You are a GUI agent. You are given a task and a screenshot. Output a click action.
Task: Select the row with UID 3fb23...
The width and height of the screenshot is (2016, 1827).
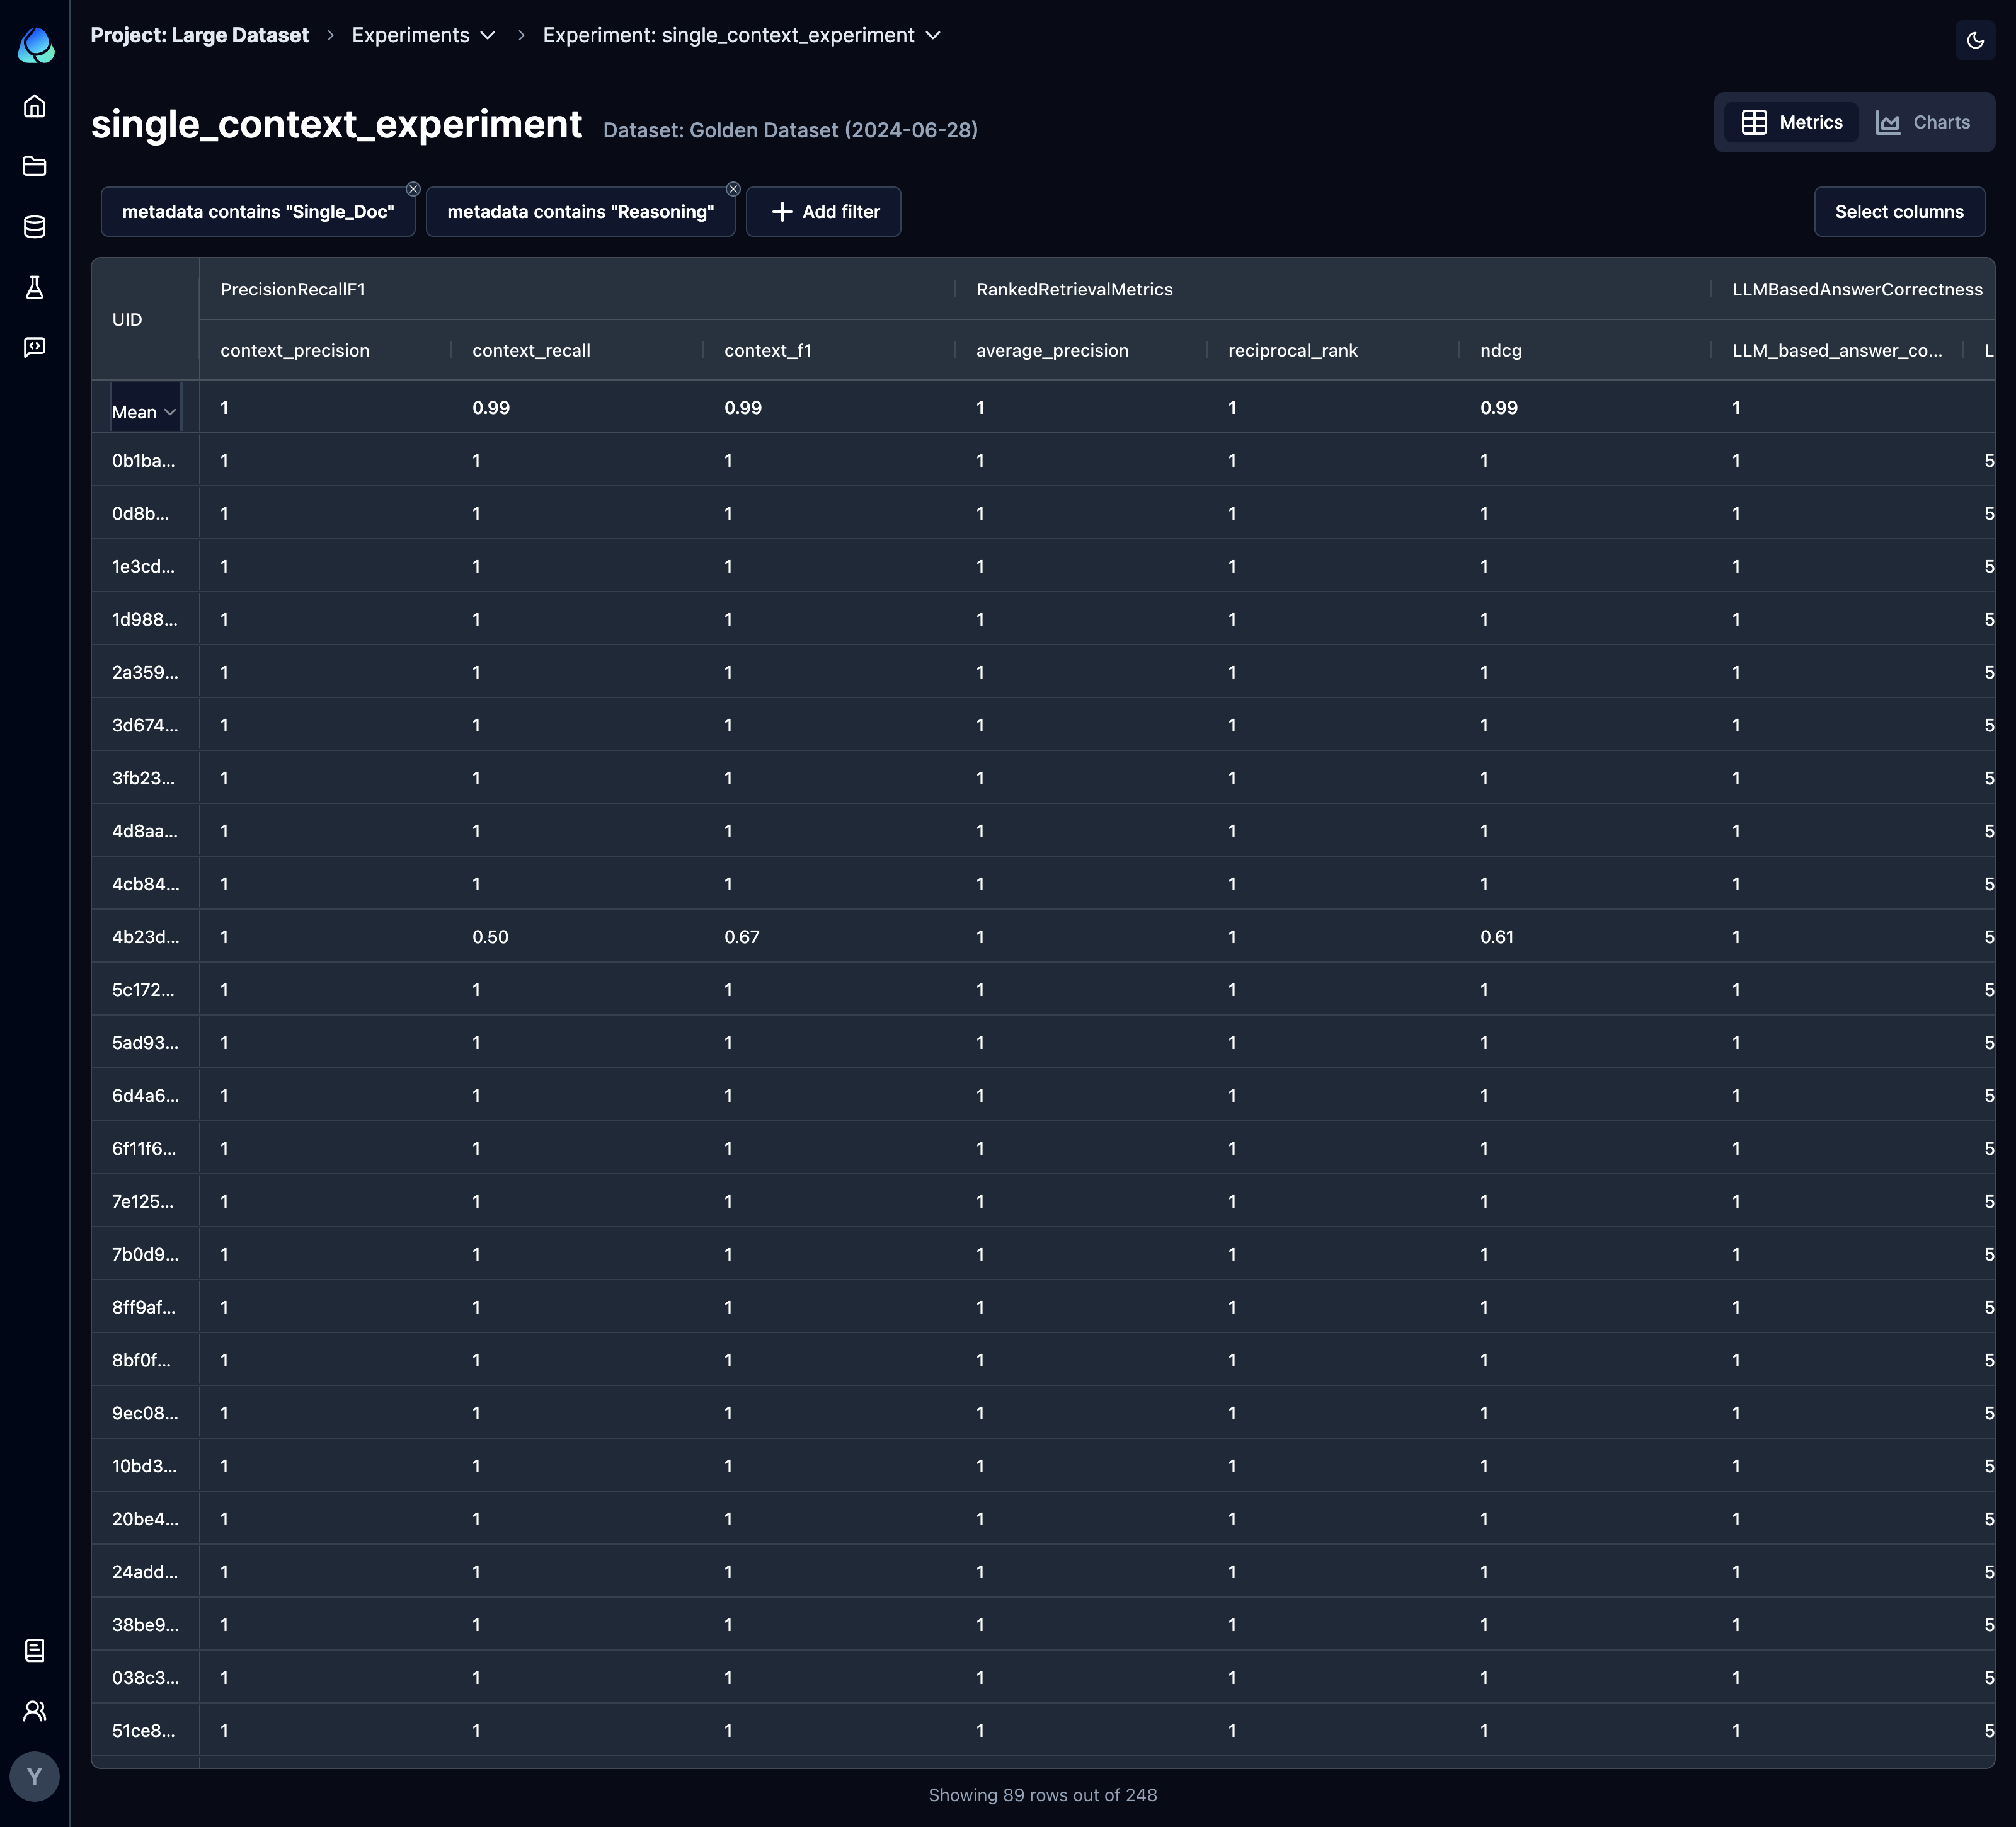(1043, 778)
